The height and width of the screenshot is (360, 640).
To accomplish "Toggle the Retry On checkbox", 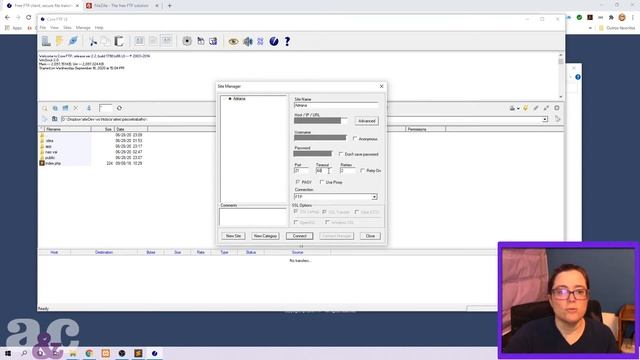I will [x=362, y=171].
